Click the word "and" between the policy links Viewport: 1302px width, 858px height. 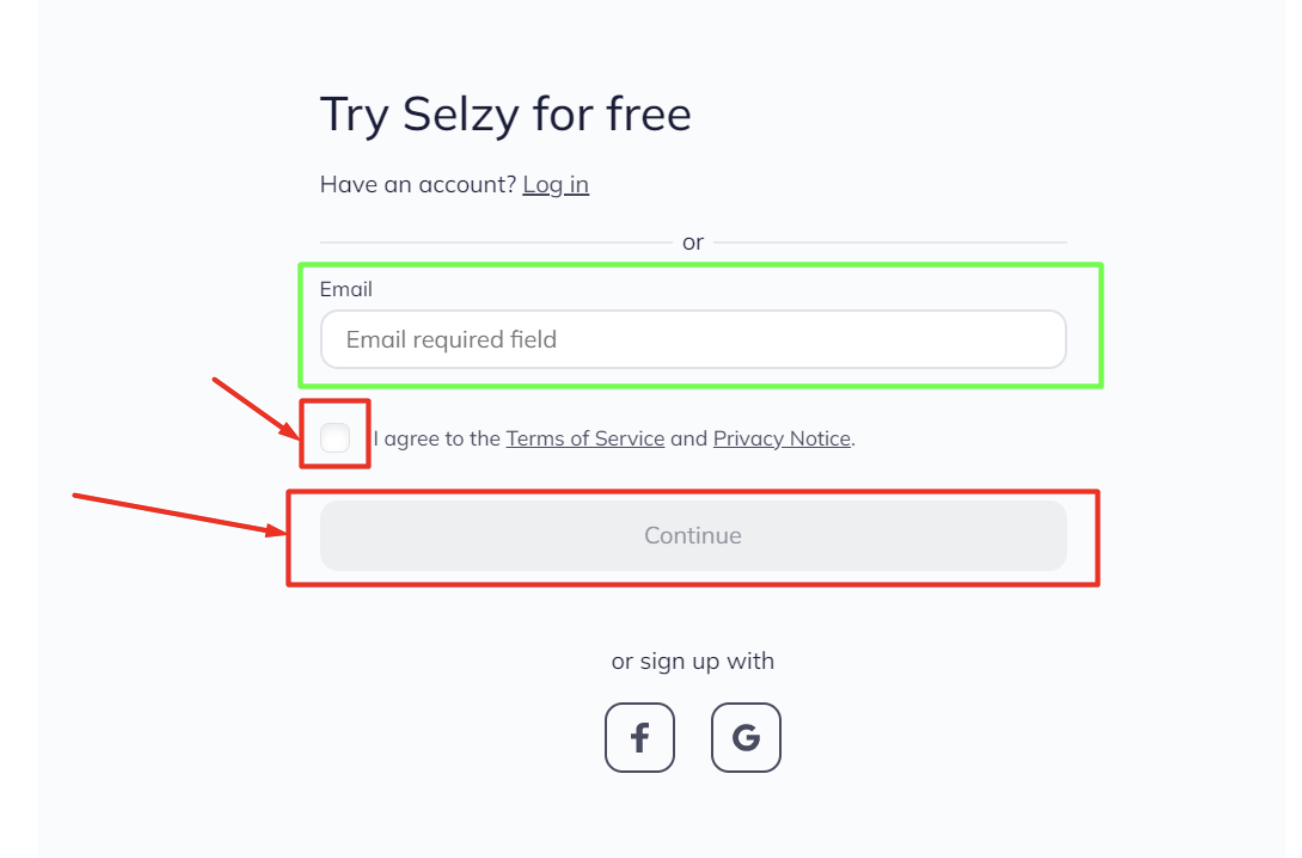click(688, 438)
